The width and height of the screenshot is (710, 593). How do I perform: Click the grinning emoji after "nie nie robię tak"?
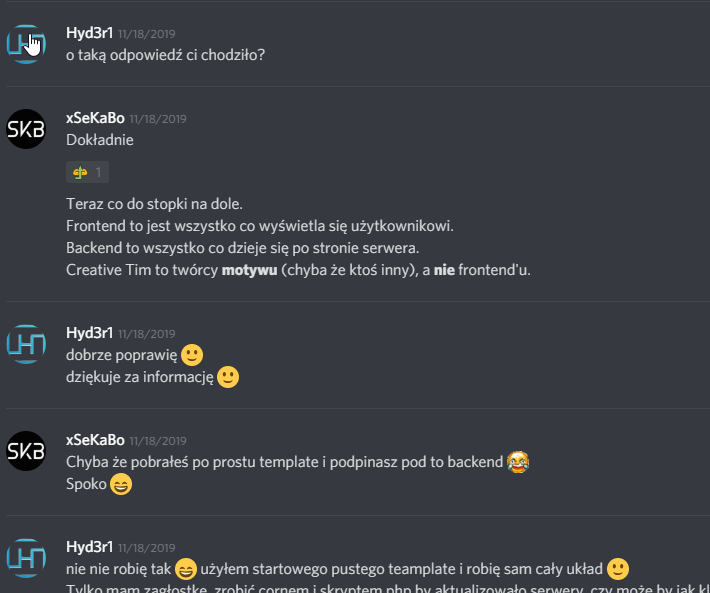(x=186, y=569)
